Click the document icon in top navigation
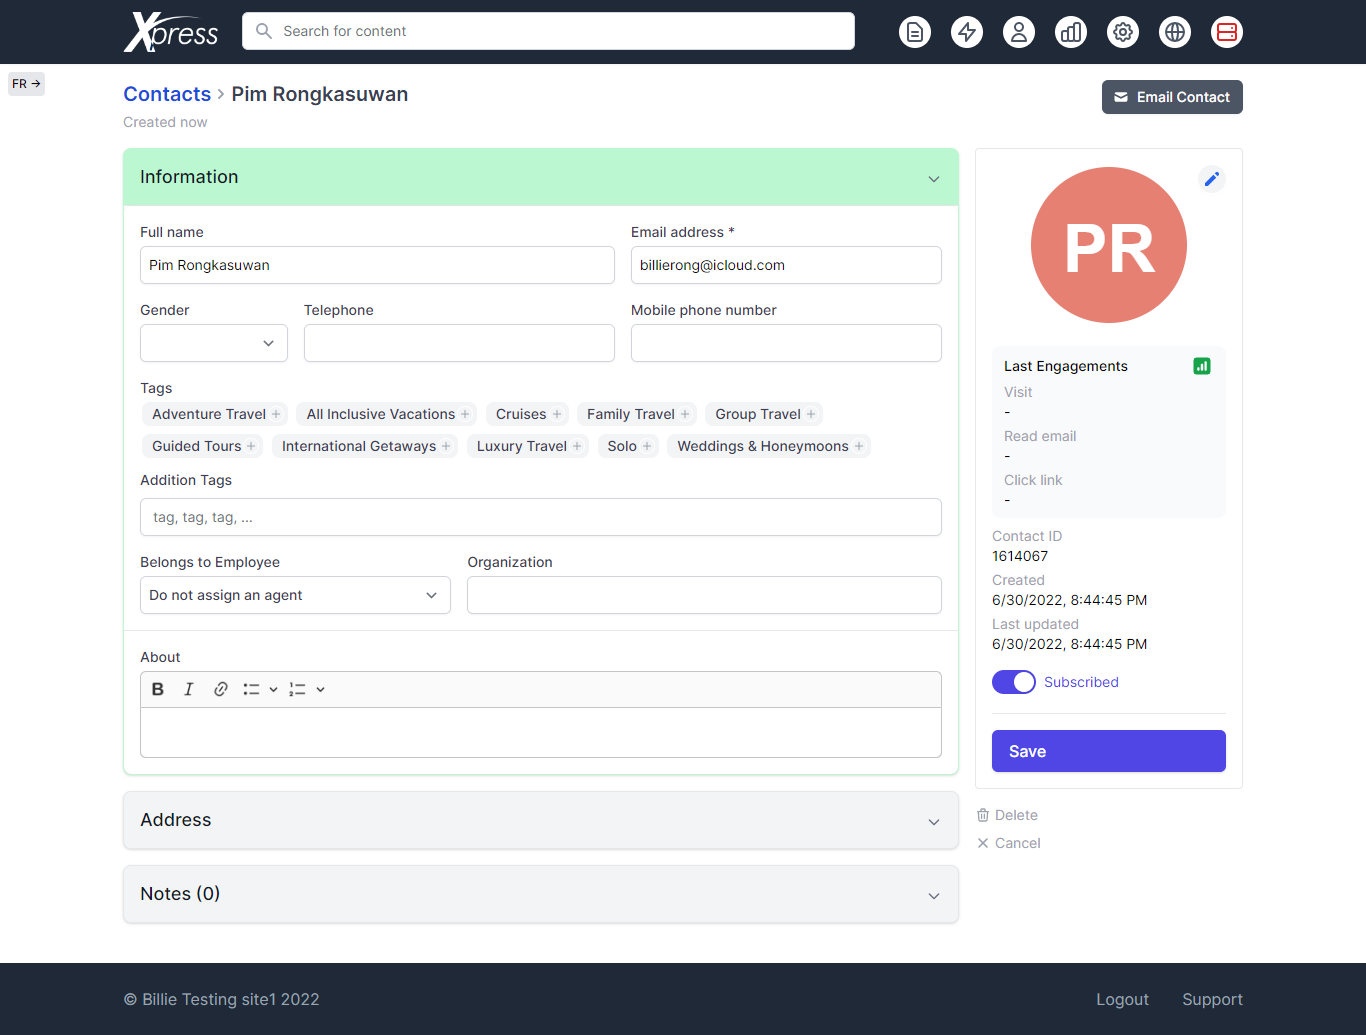 pyautogui.click(x=914, y=32)
